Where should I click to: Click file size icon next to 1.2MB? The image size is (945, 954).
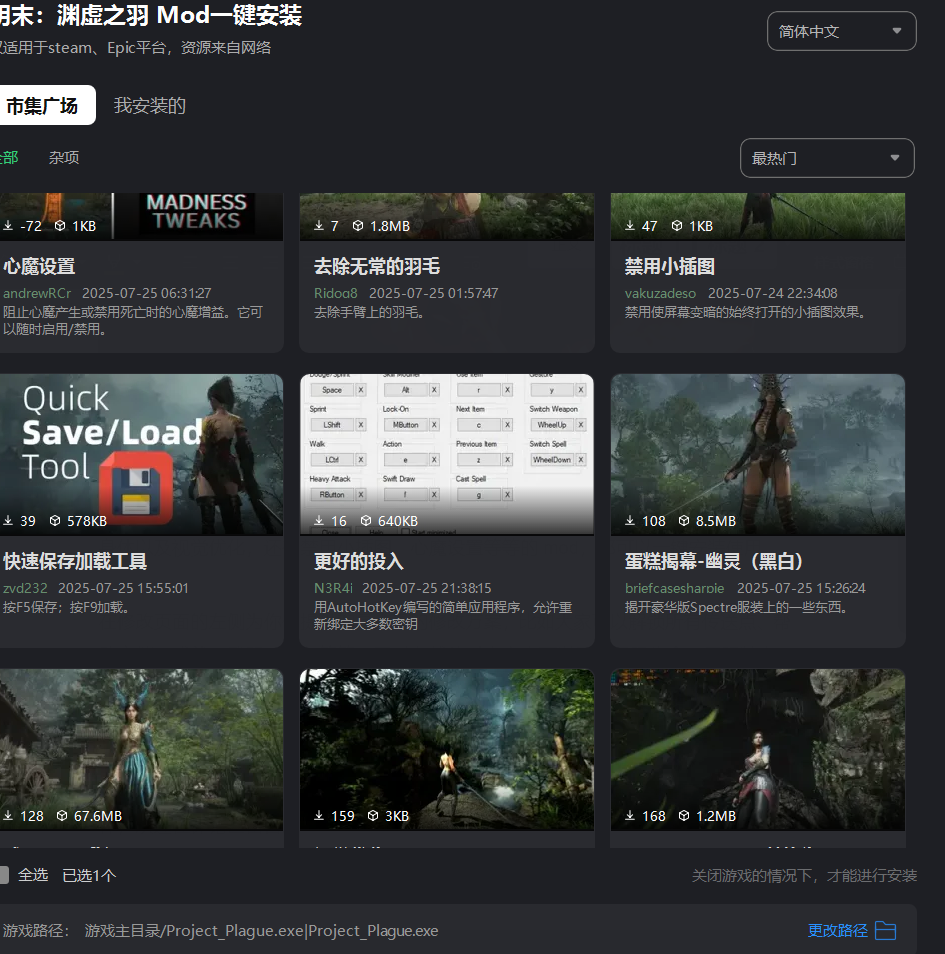[684, 816]
